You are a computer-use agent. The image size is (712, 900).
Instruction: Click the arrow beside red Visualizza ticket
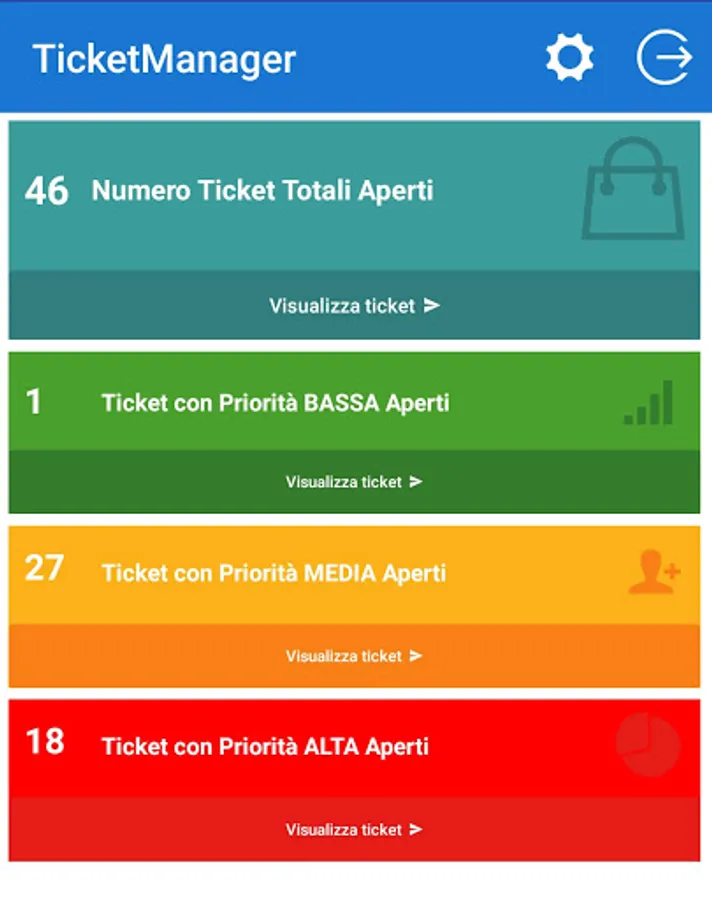tap(416, 829)
